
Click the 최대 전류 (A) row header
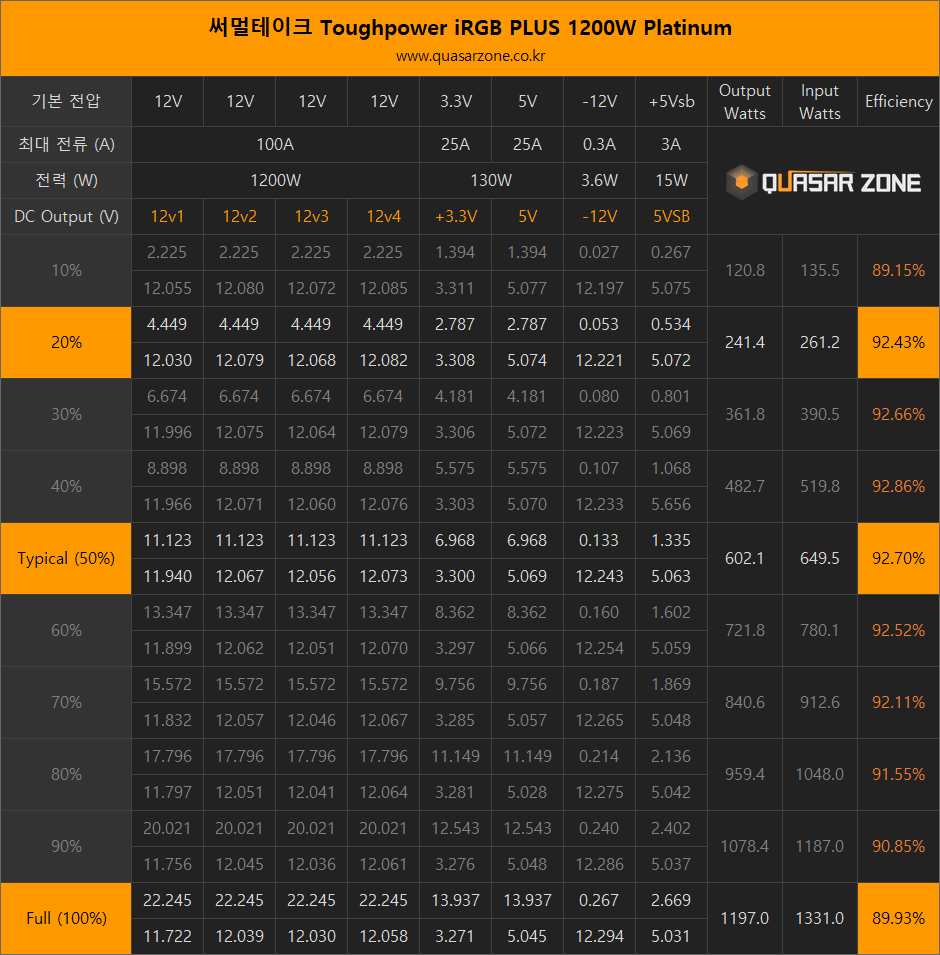click(x=66, y=144)
